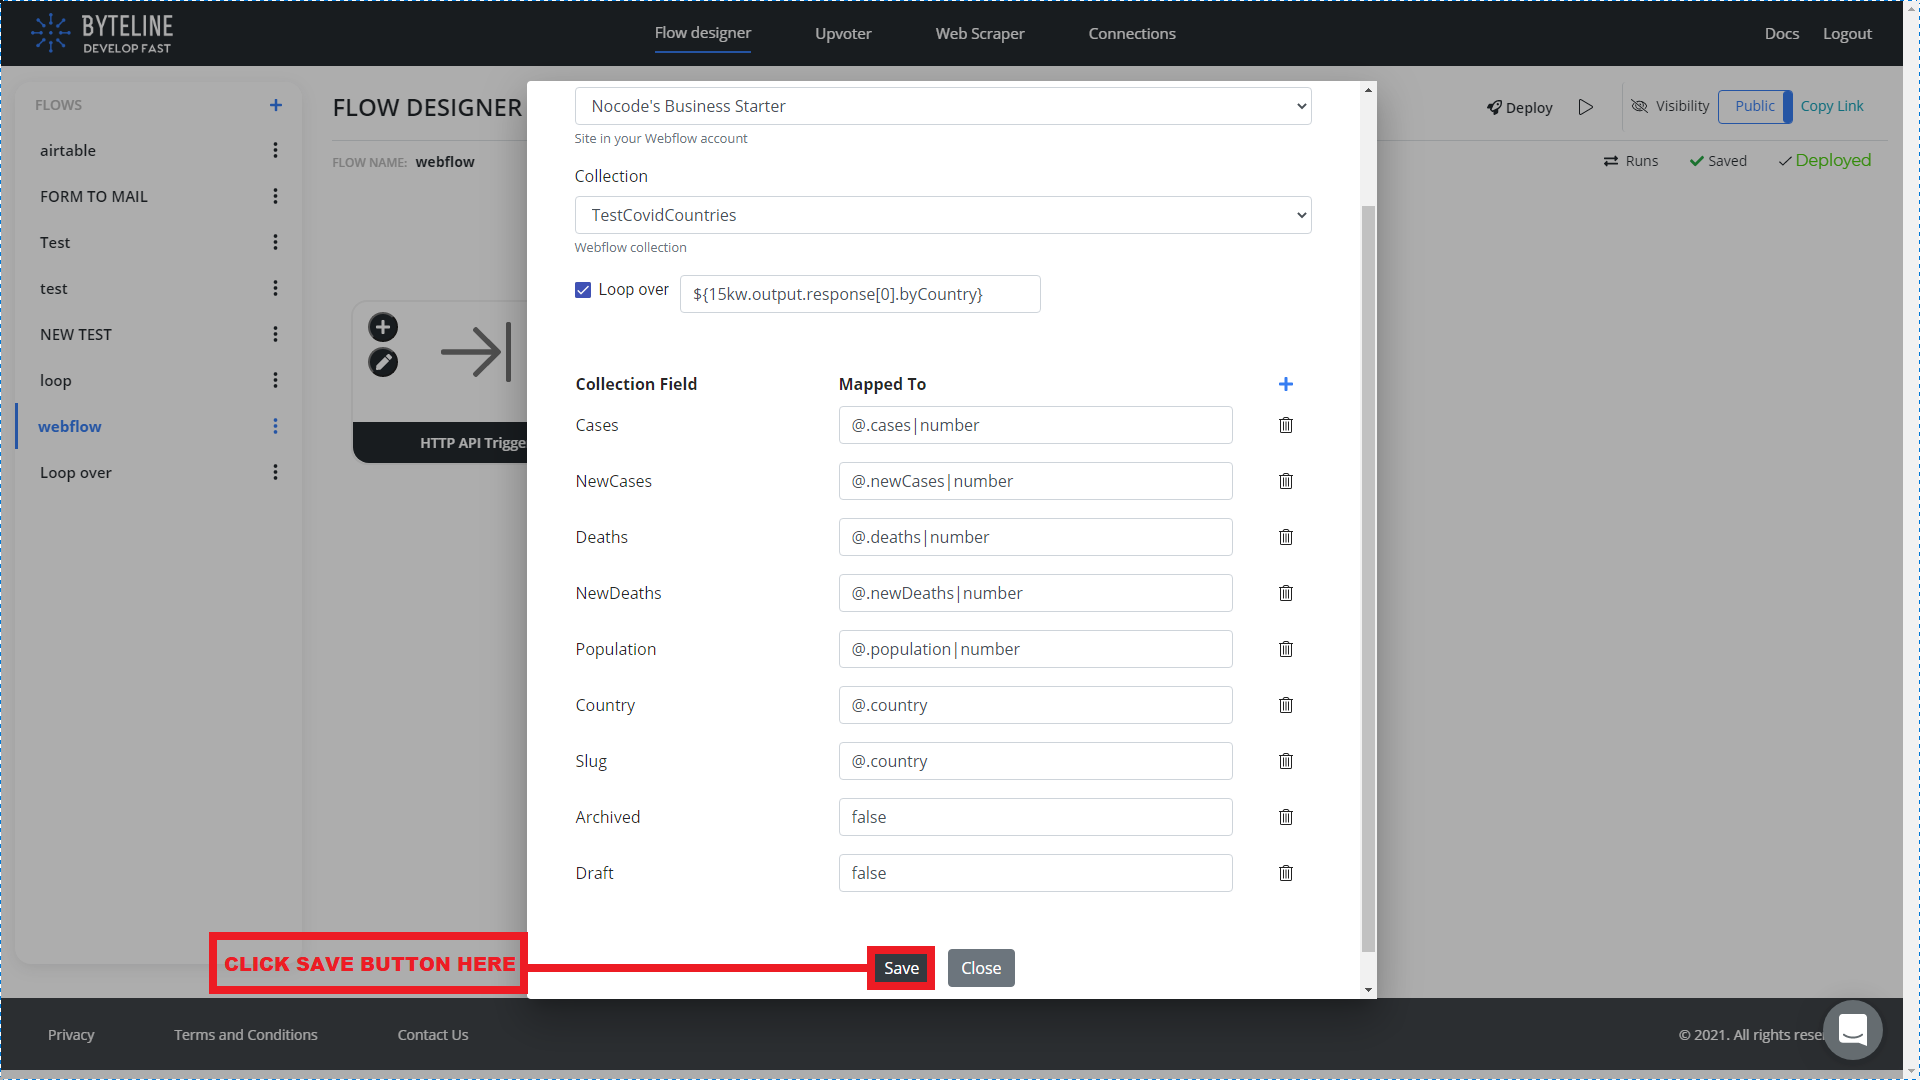Open the Docs link
The width and height of the screenshot is (1920, 1080).
1782,33
